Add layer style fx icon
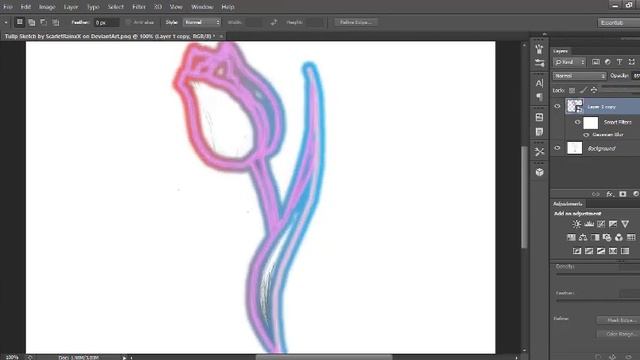 point(610,194)
